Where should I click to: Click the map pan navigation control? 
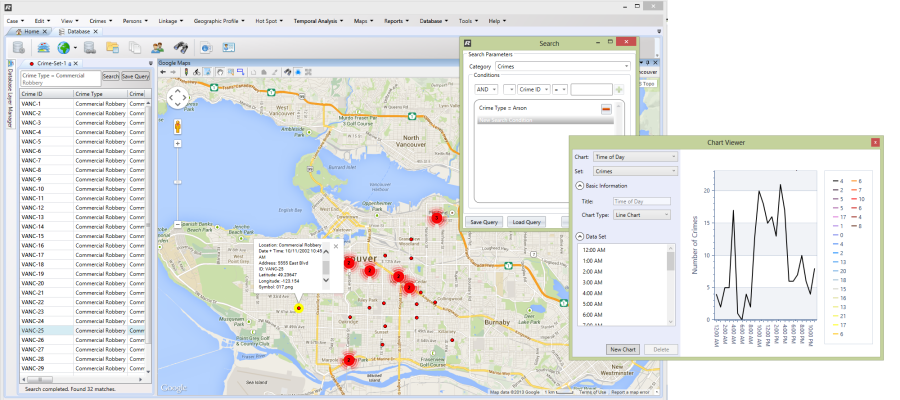click(178, 98)
